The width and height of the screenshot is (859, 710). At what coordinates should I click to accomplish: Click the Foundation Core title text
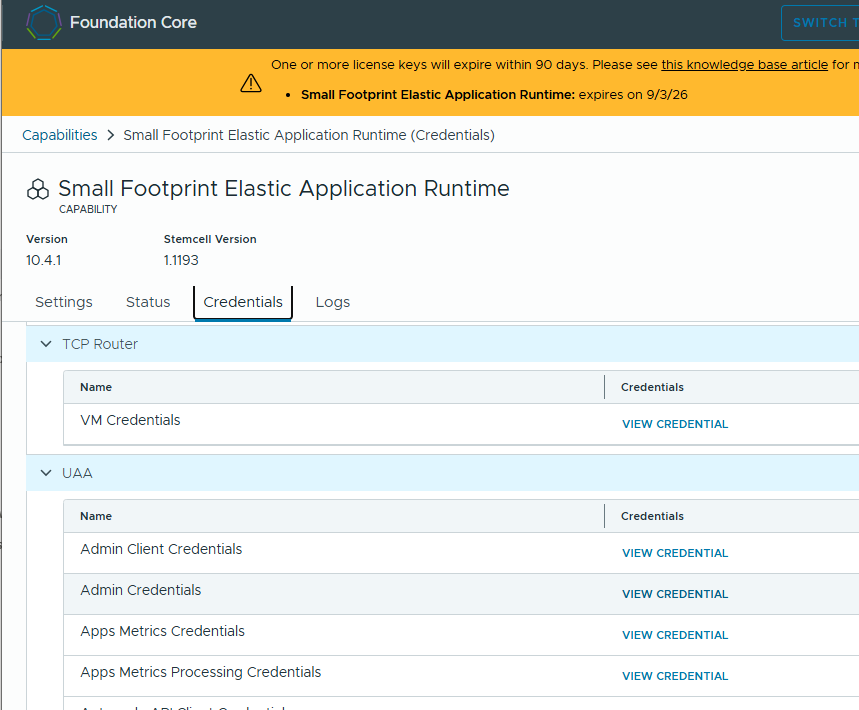click(x=133, y=22)
